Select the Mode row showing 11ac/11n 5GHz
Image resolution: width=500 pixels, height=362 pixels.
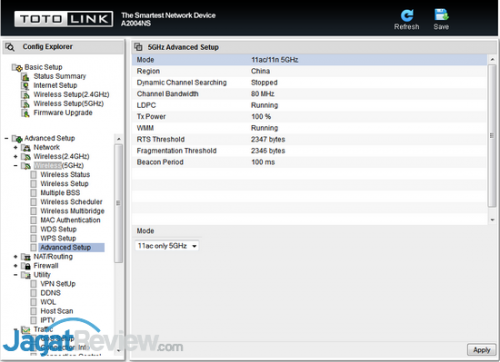point(310,60)
